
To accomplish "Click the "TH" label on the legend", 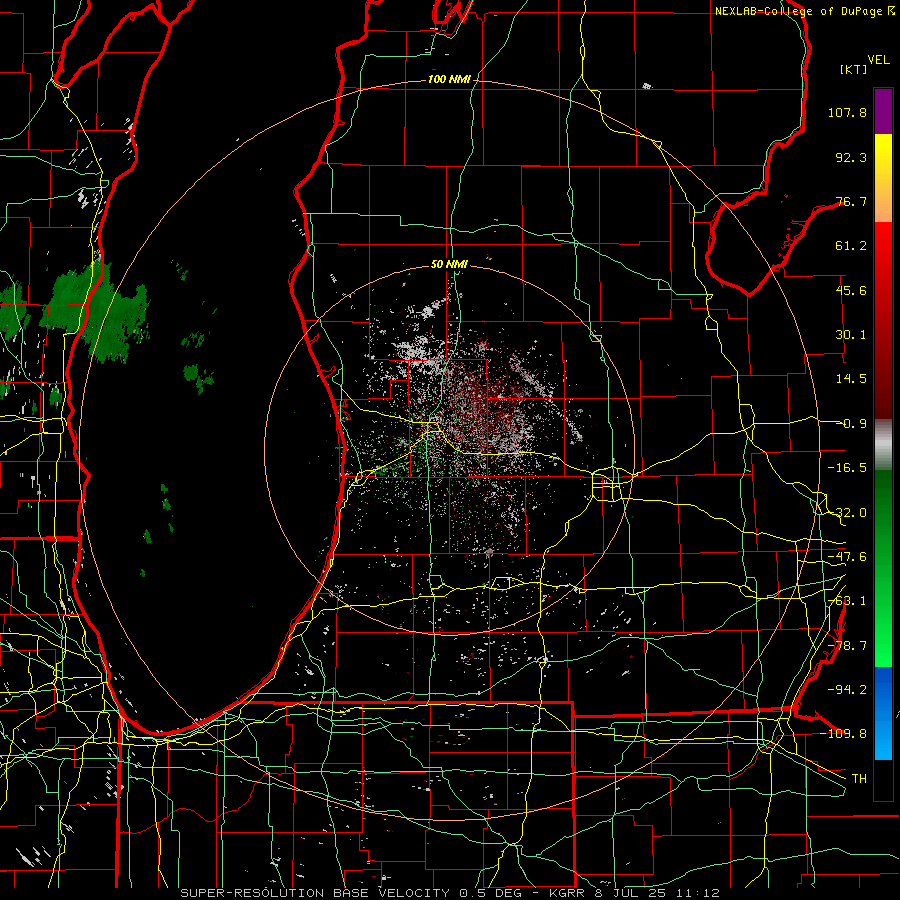I will 859,779.
